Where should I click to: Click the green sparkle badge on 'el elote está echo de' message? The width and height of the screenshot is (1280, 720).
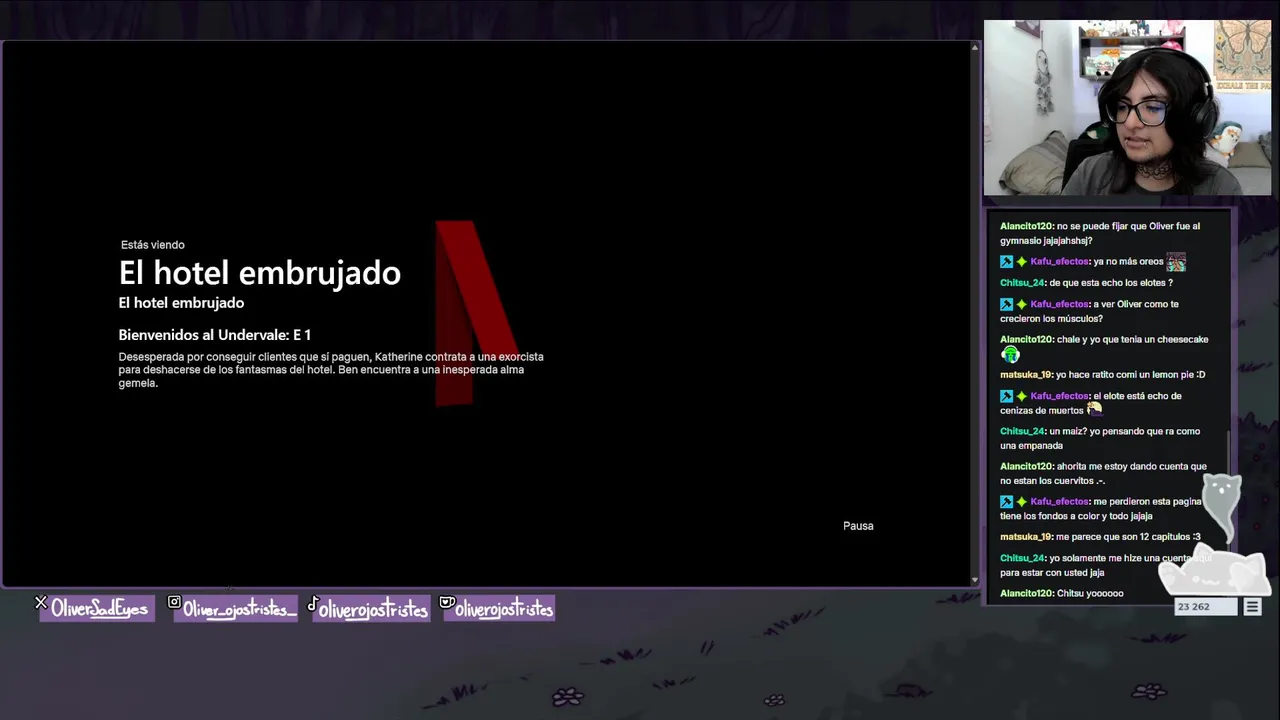(1021, 396)
